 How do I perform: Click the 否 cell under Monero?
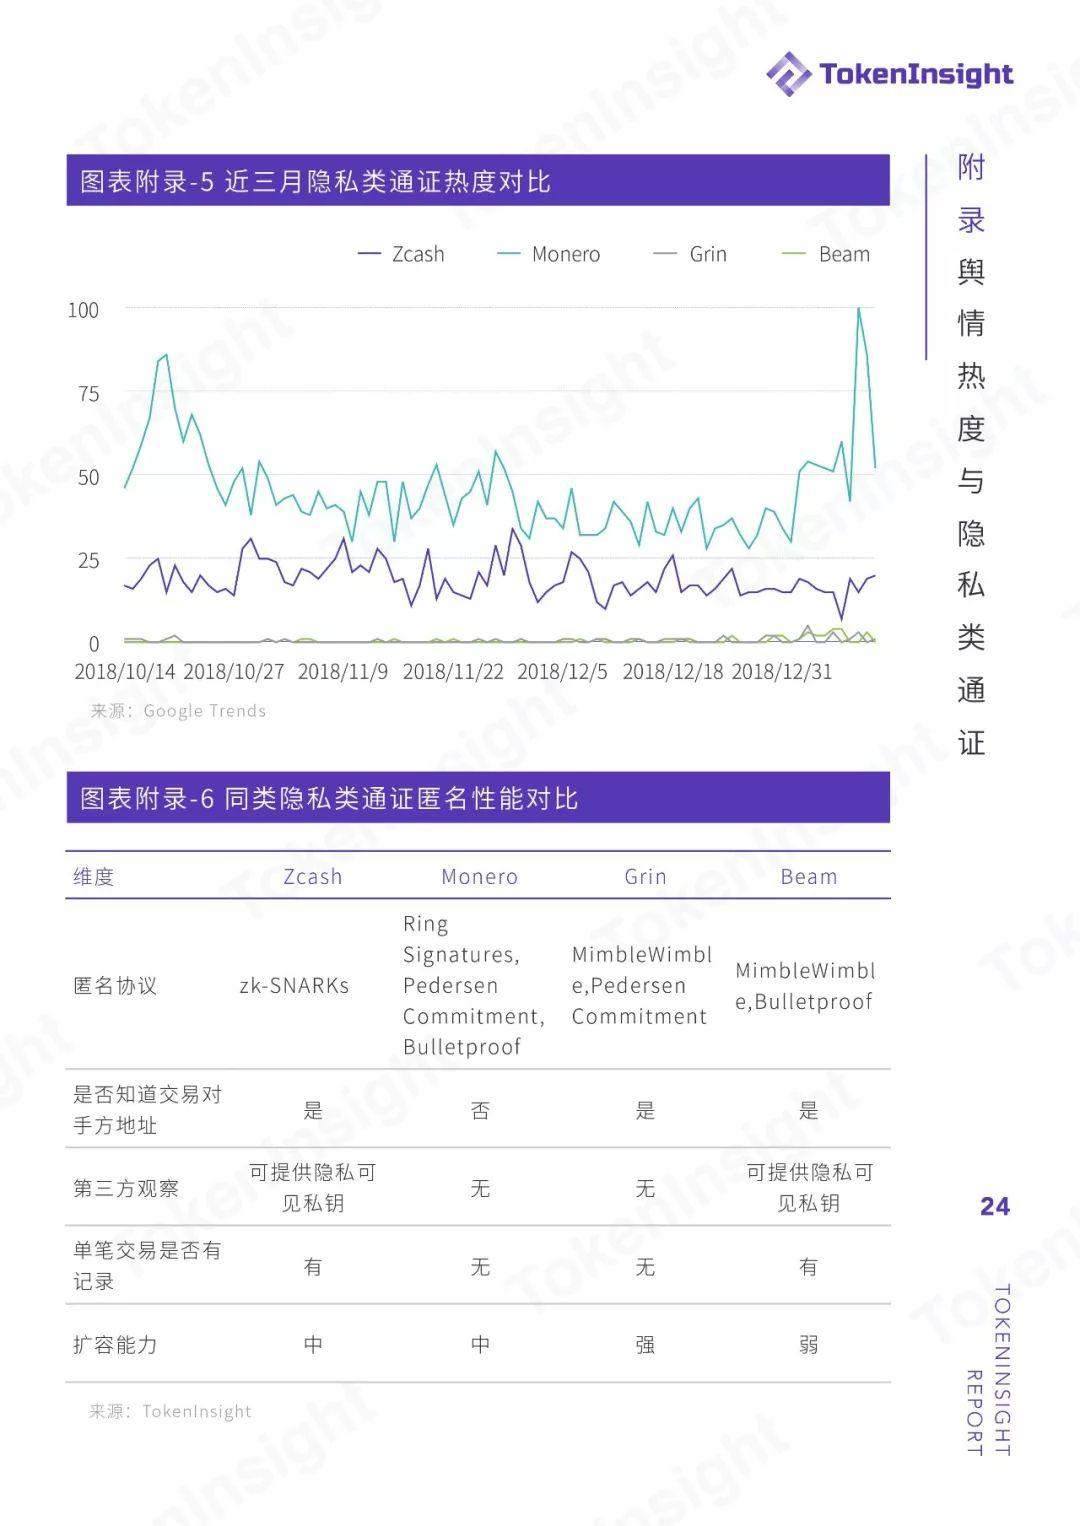480,1110
